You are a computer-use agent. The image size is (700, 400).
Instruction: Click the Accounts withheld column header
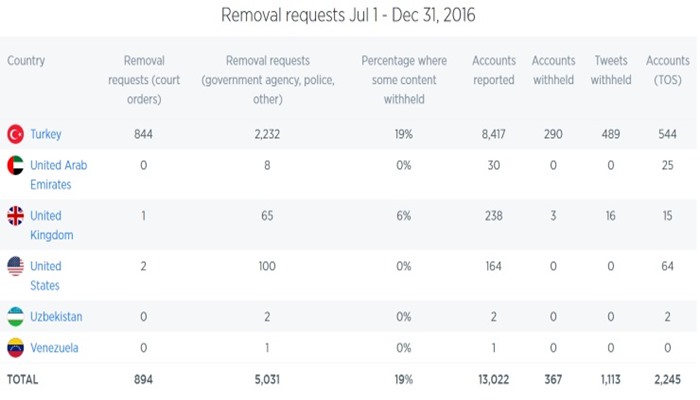pos(553,70)
